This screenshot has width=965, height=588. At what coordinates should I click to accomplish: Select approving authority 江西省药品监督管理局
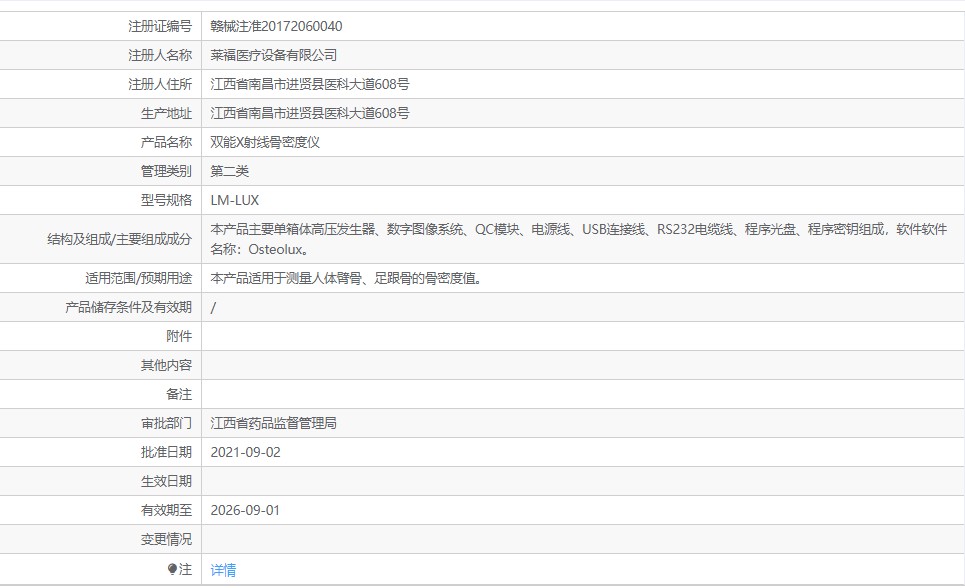pyautogui.click(x=273, y=422)
